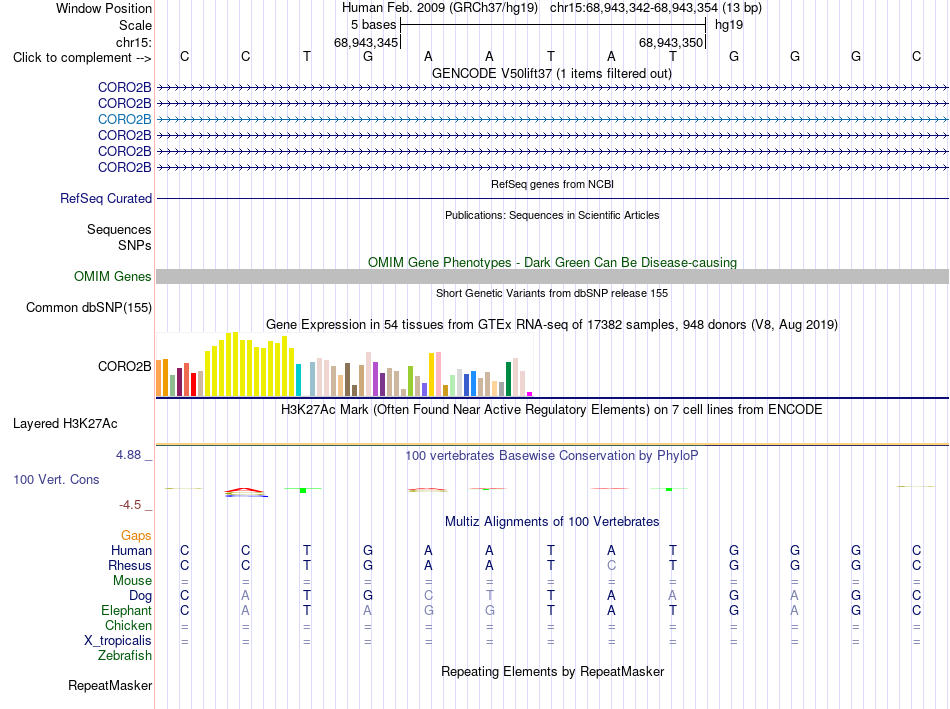
Task: Select the Chicken alignment row label
Action: coord(128,625)
